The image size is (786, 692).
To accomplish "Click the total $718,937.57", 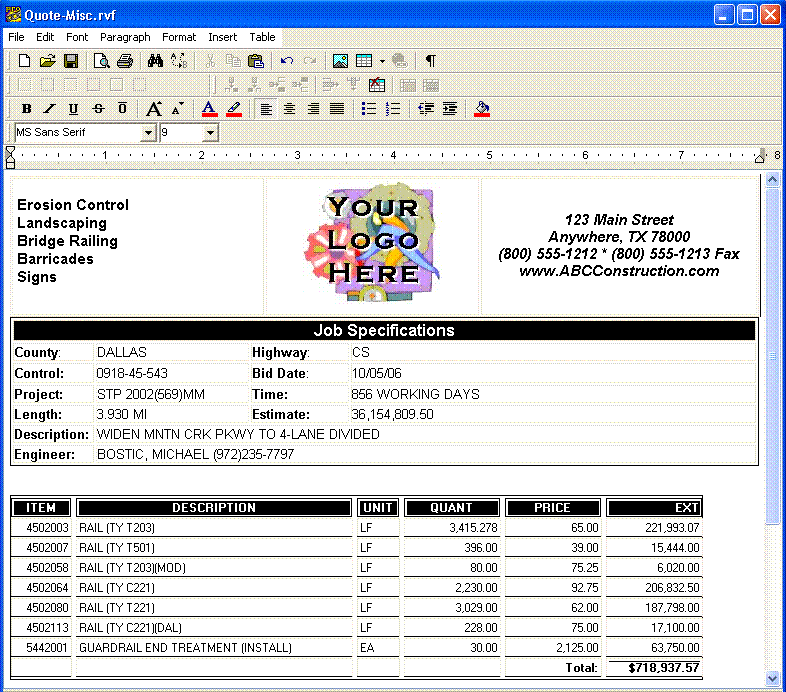I will tap(663, 667).
